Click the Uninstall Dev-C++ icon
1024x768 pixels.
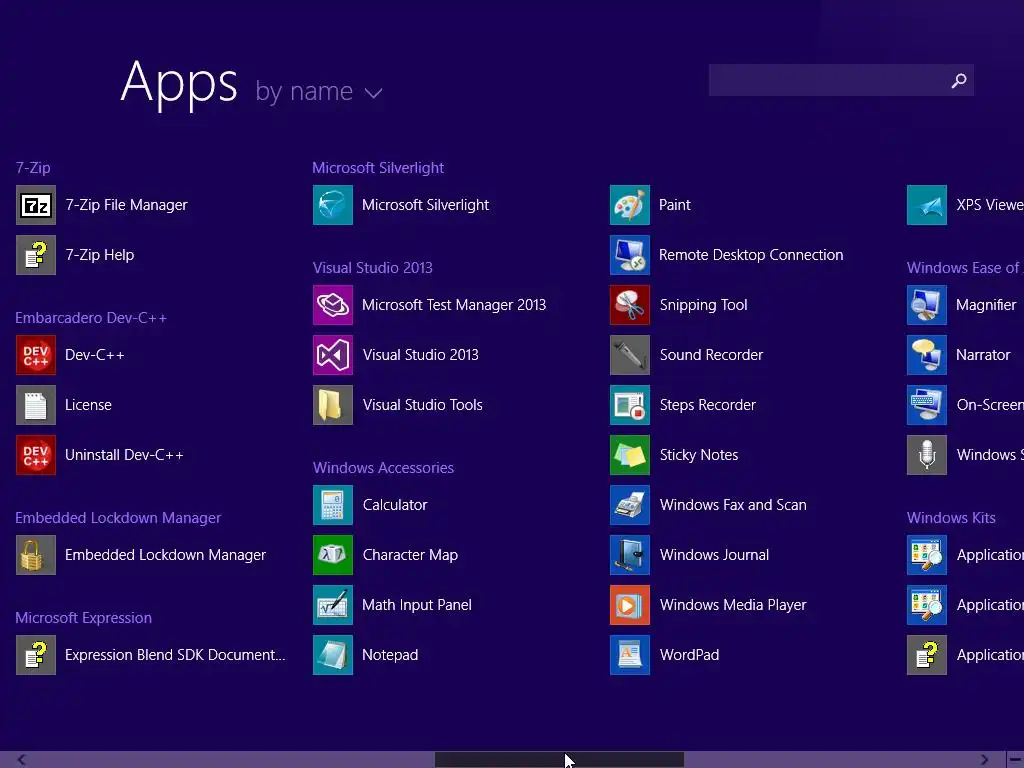pos(36,455)
